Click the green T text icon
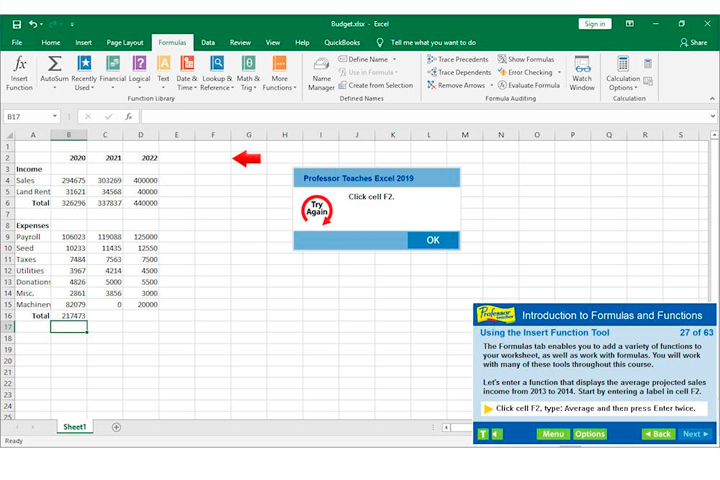720x480 pixels. pyautogui.click(x=483, y=434)
